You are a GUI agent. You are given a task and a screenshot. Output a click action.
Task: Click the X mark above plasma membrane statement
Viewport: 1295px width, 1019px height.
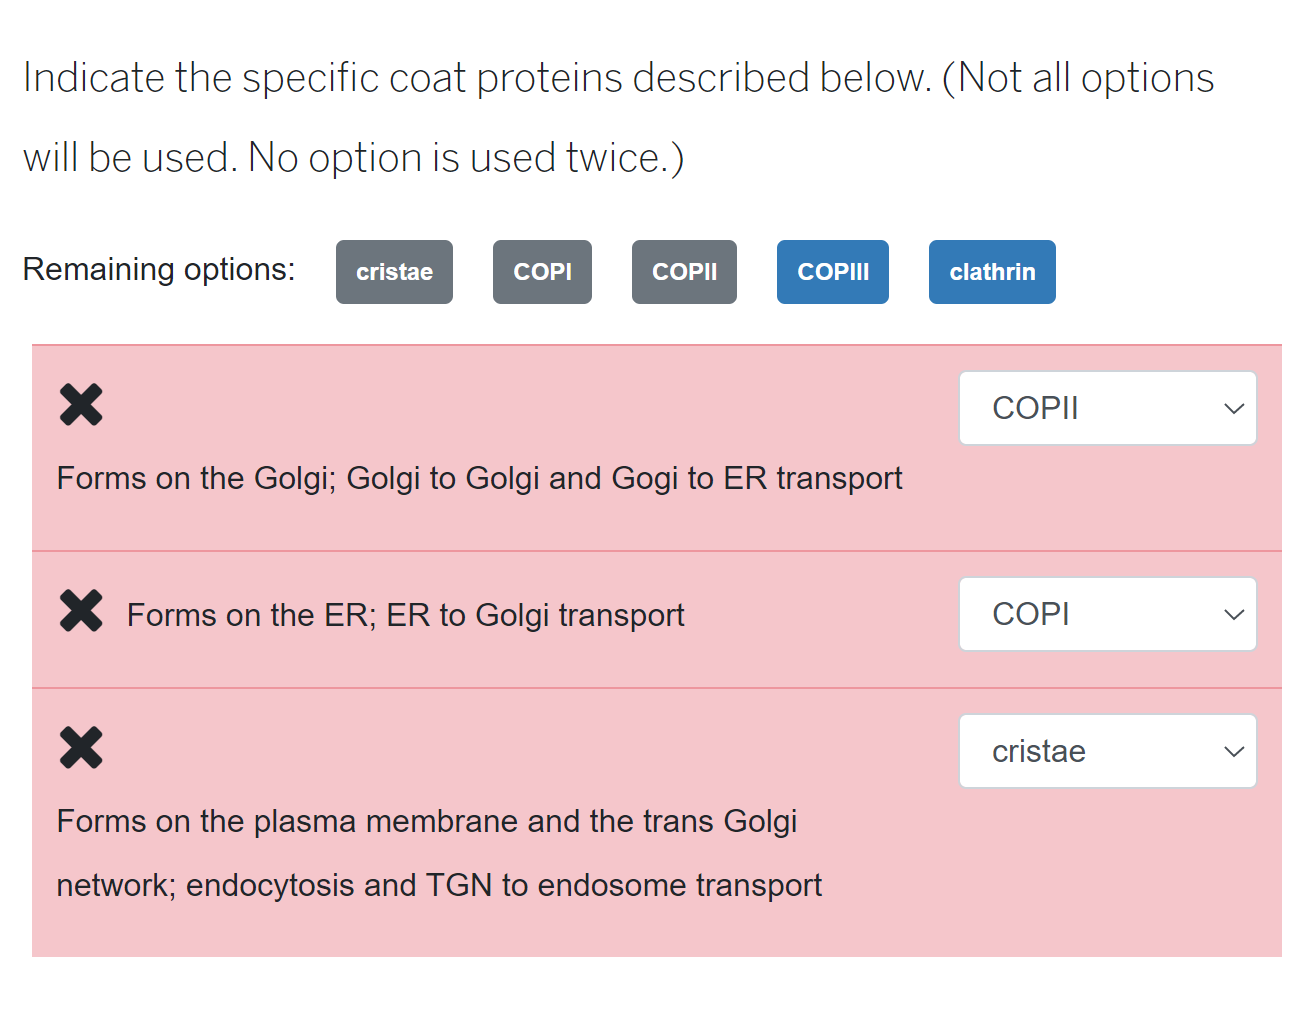[81, 747]
